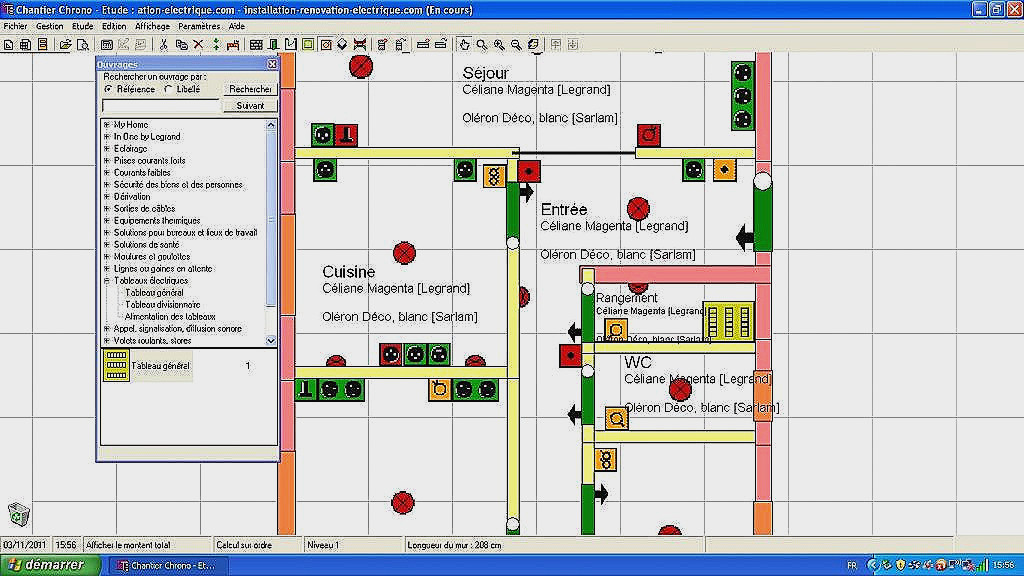Select the hand pan tool
This screenshot has width=1024, height=576.
[x=464, y=44]
